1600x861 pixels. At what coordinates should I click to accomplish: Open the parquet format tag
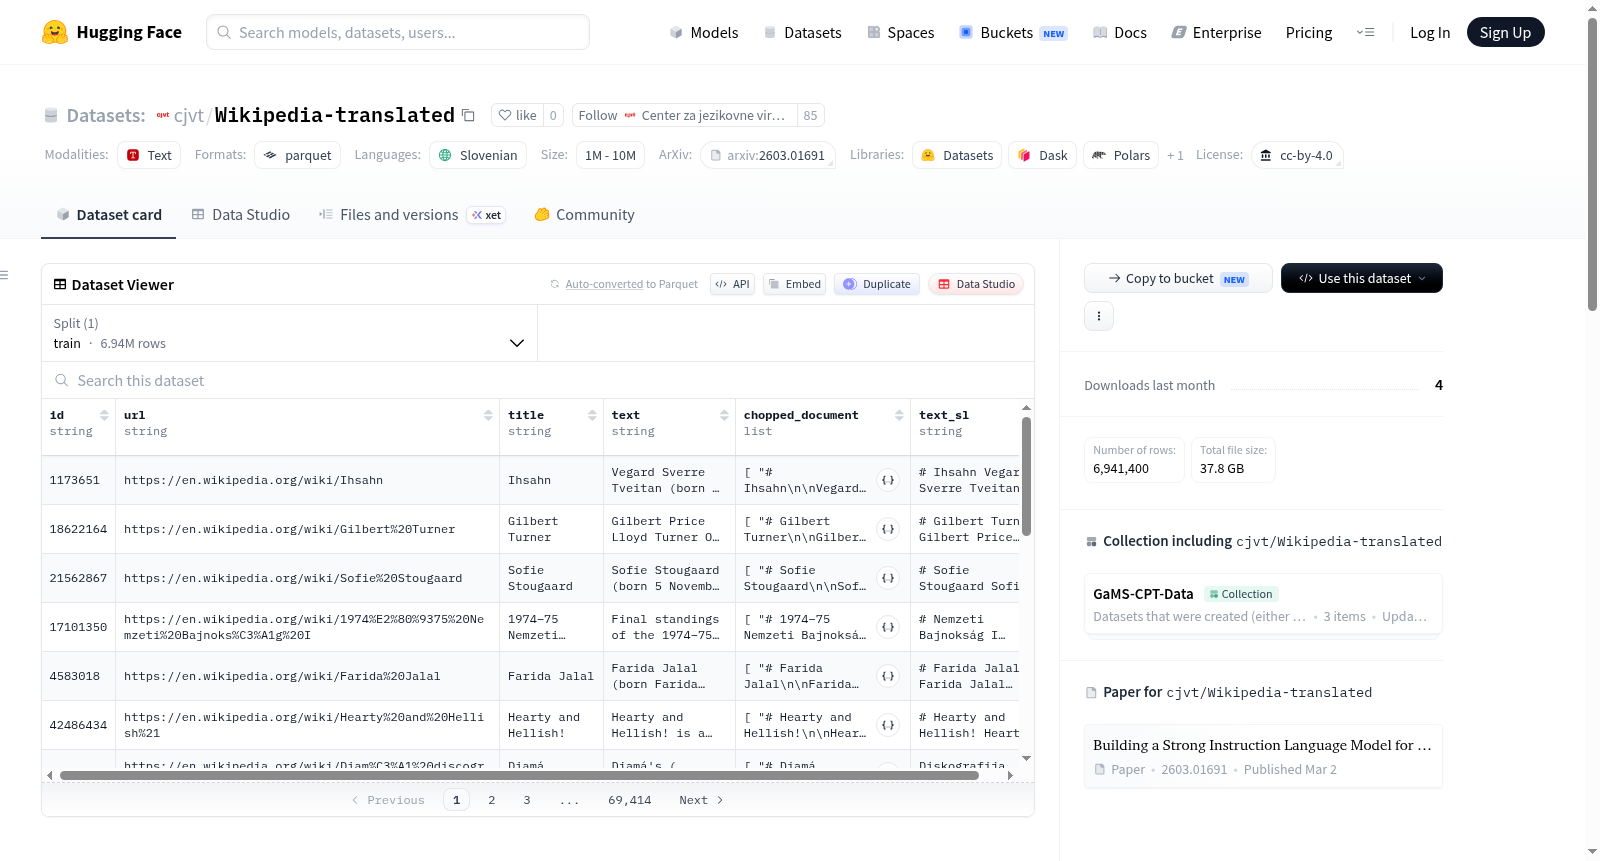pos(298,155)
